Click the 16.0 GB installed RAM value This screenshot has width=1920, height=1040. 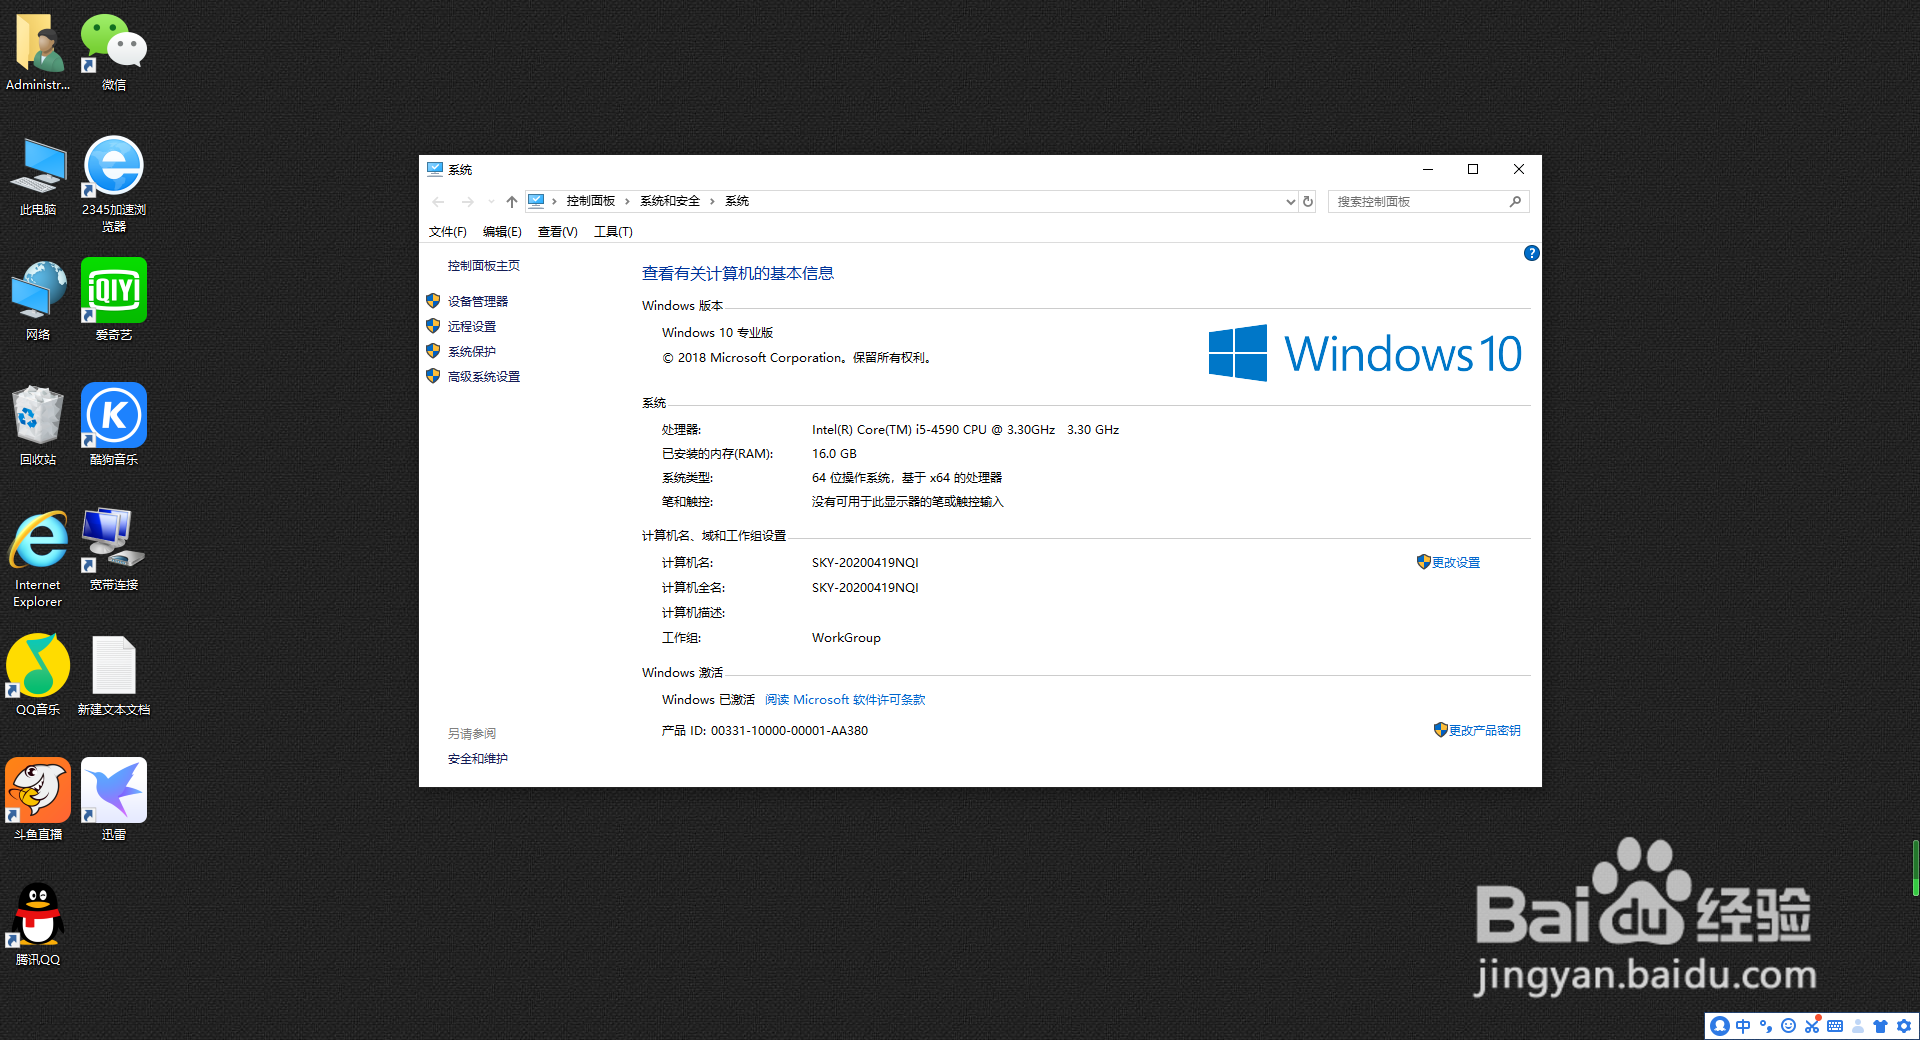tap(834, 454)
